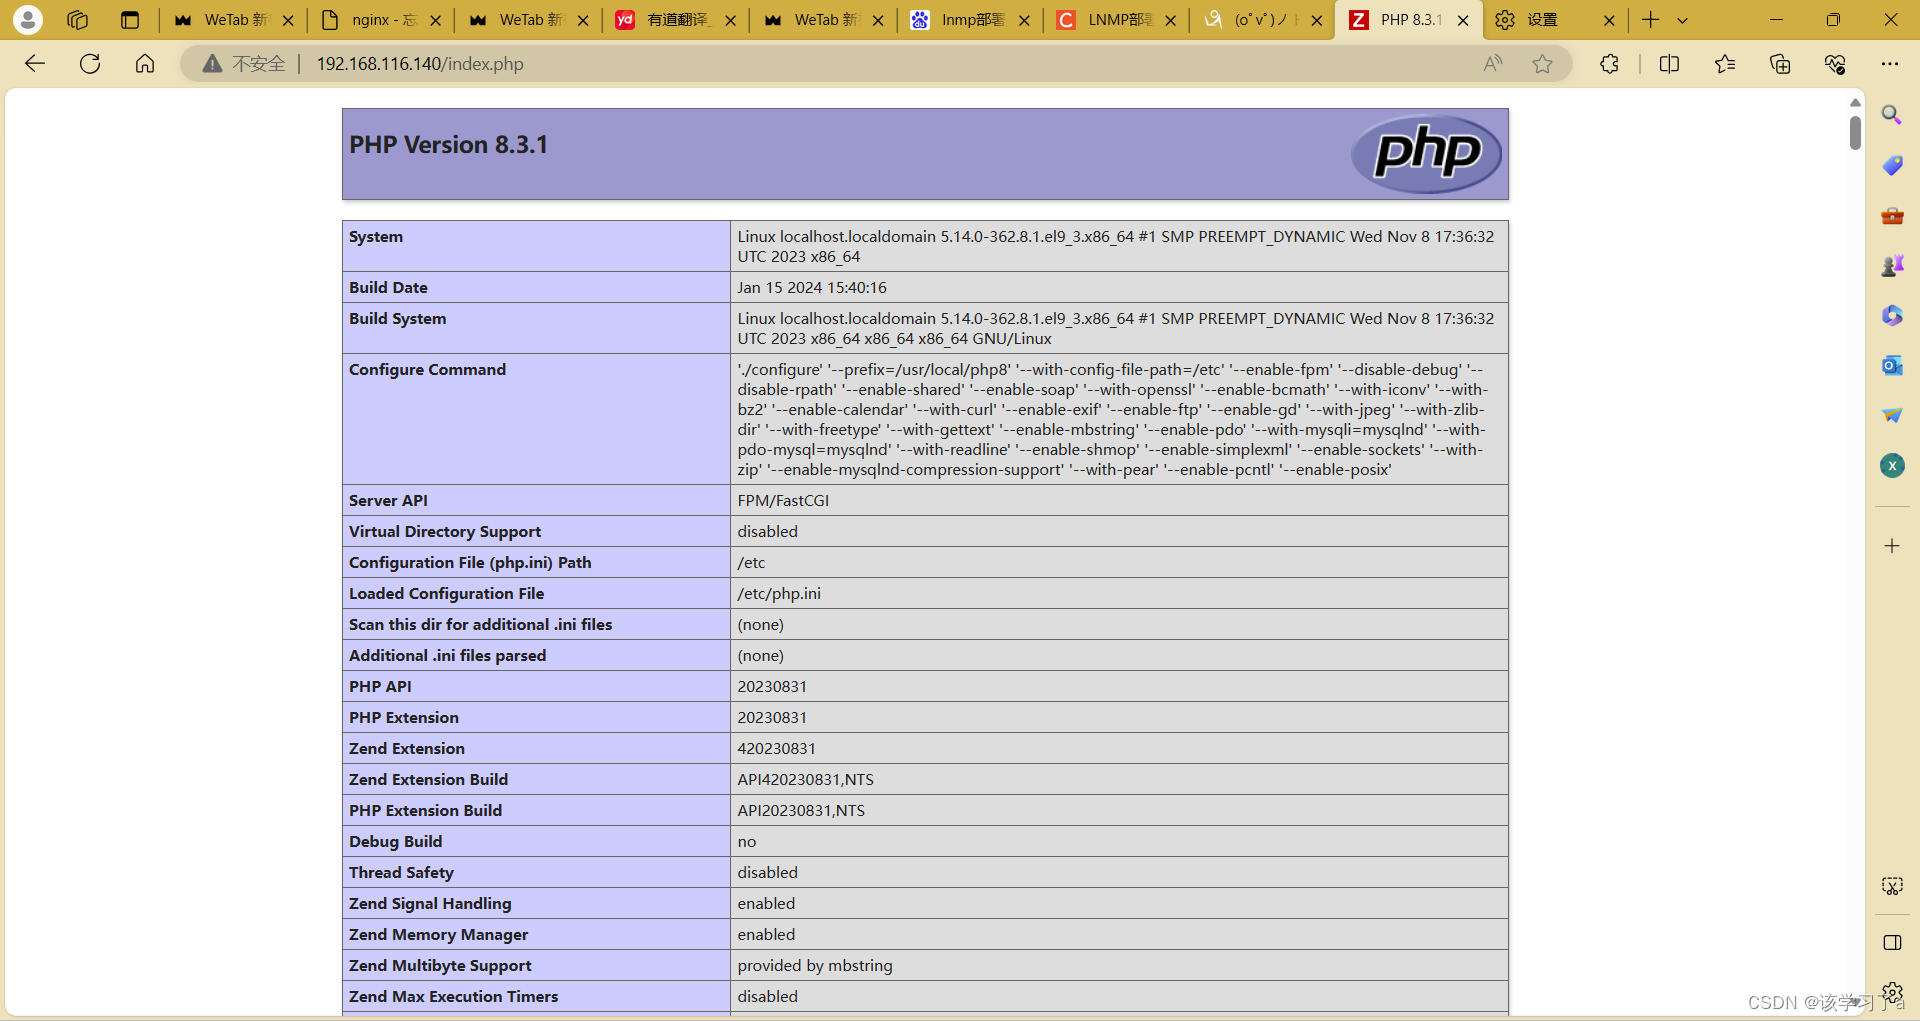Close the nginx tab
The image size is (1920, 1021).
435,20
